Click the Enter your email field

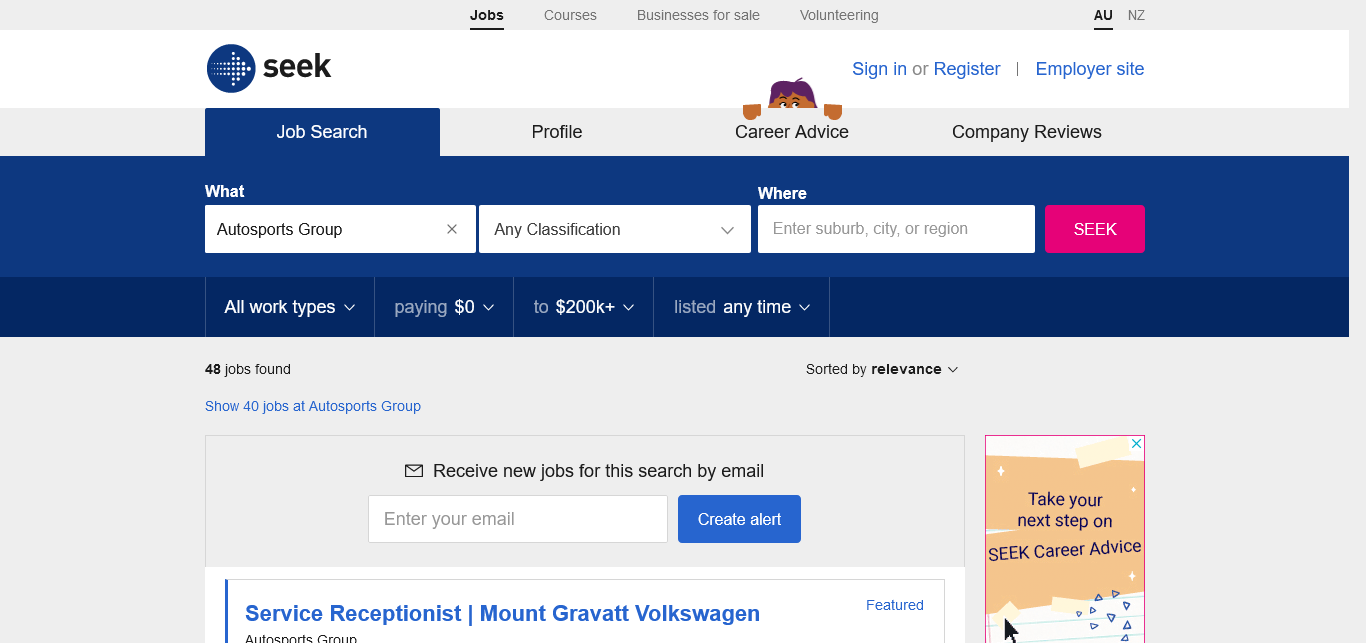coord(517,519)
